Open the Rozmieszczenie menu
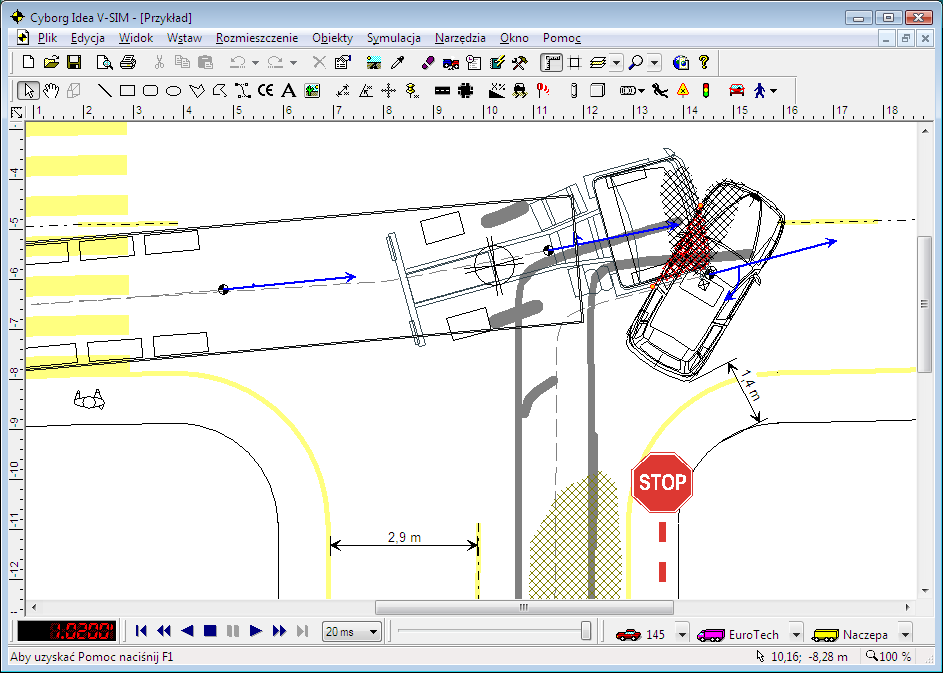Image resolution: width=943 pixels, height=673 pixels. [x=256, y=38]
